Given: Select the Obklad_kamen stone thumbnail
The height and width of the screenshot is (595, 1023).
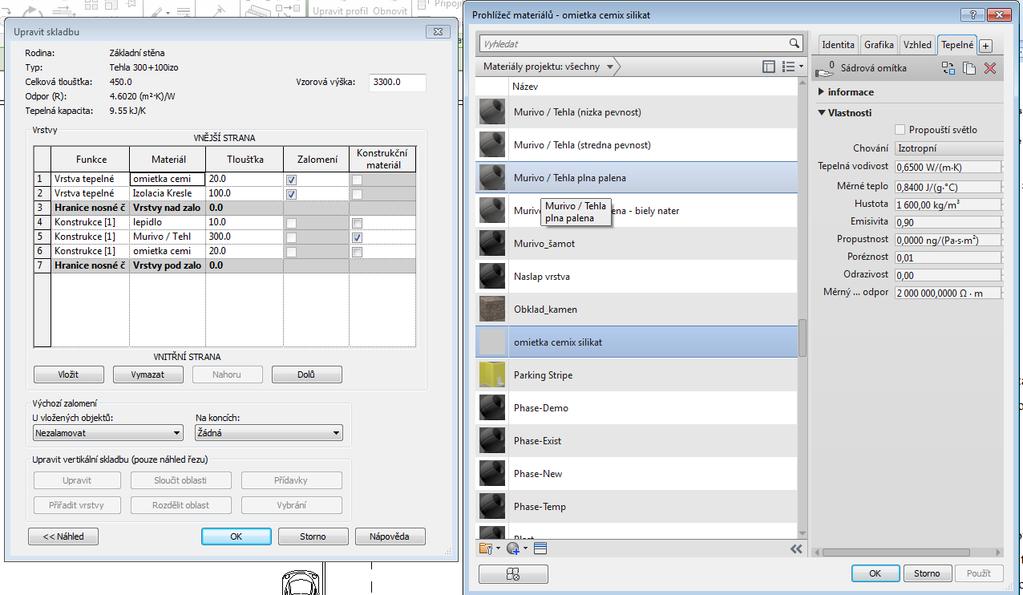Looking at the screenshot, I should 492,309.
